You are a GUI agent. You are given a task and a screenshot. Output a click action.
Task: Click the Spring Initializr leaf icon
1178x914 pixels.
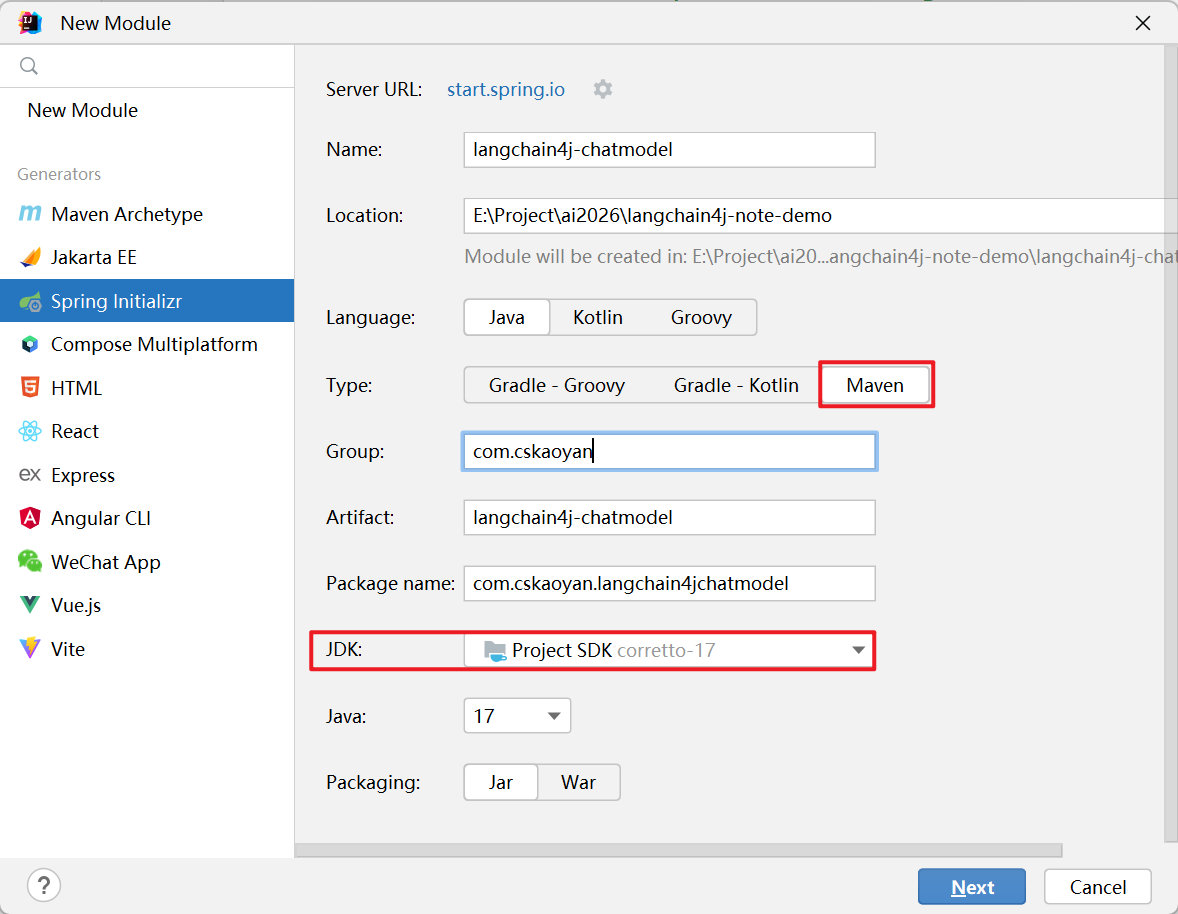click(x=30, y=301)
